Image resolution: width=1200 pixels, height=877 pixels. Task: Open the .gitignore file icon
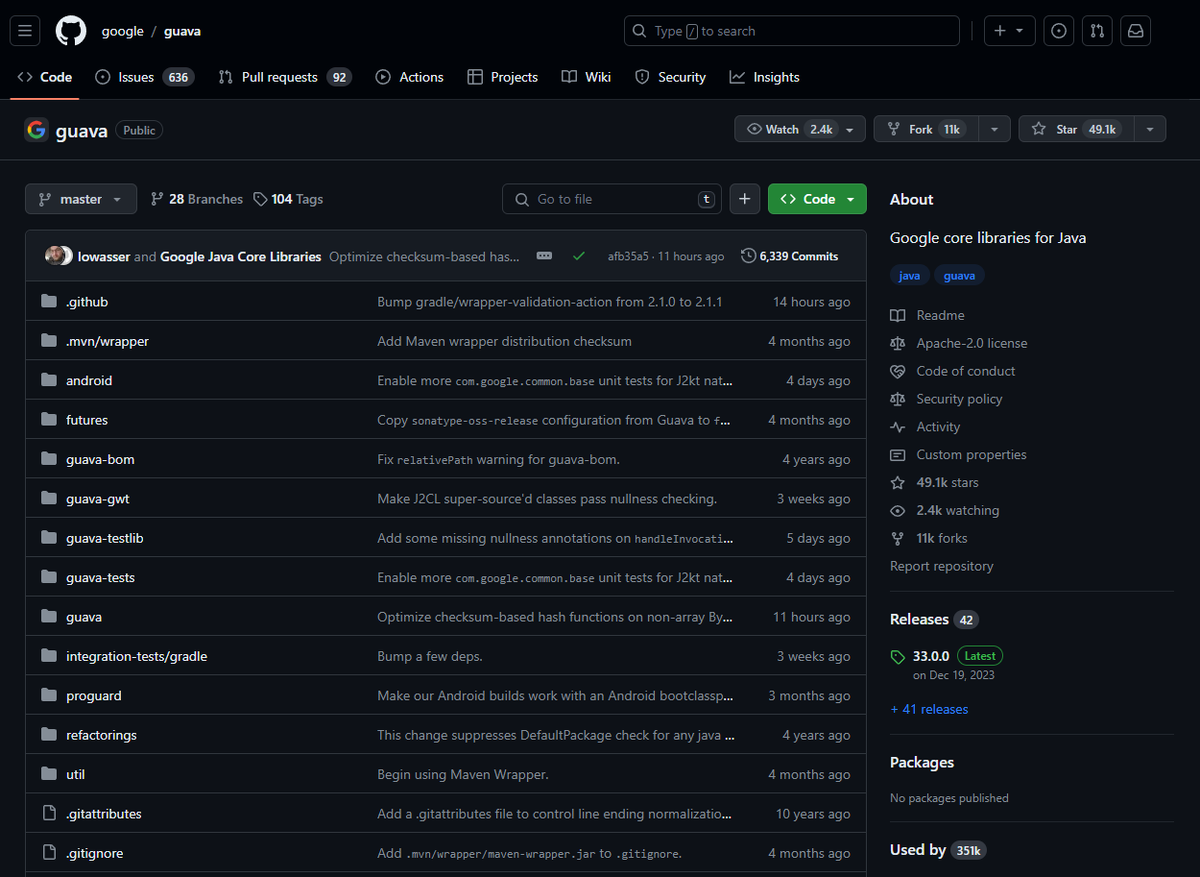pyautogui.click(x=49, y=853)
